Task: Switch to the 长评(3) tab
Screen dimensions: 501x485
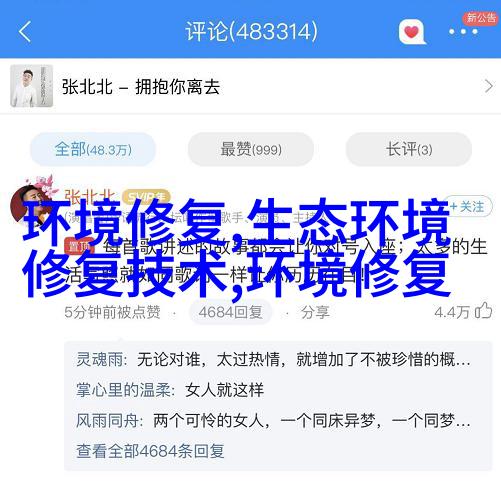Action: point(409,149)
